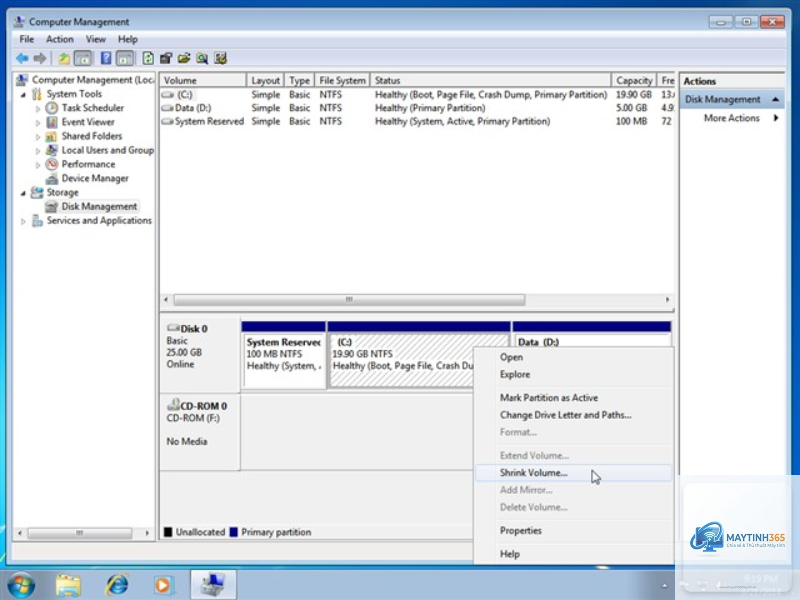Click the Back arrow toolbar icon
Screen dimensions: 800x600
point(22,58)
